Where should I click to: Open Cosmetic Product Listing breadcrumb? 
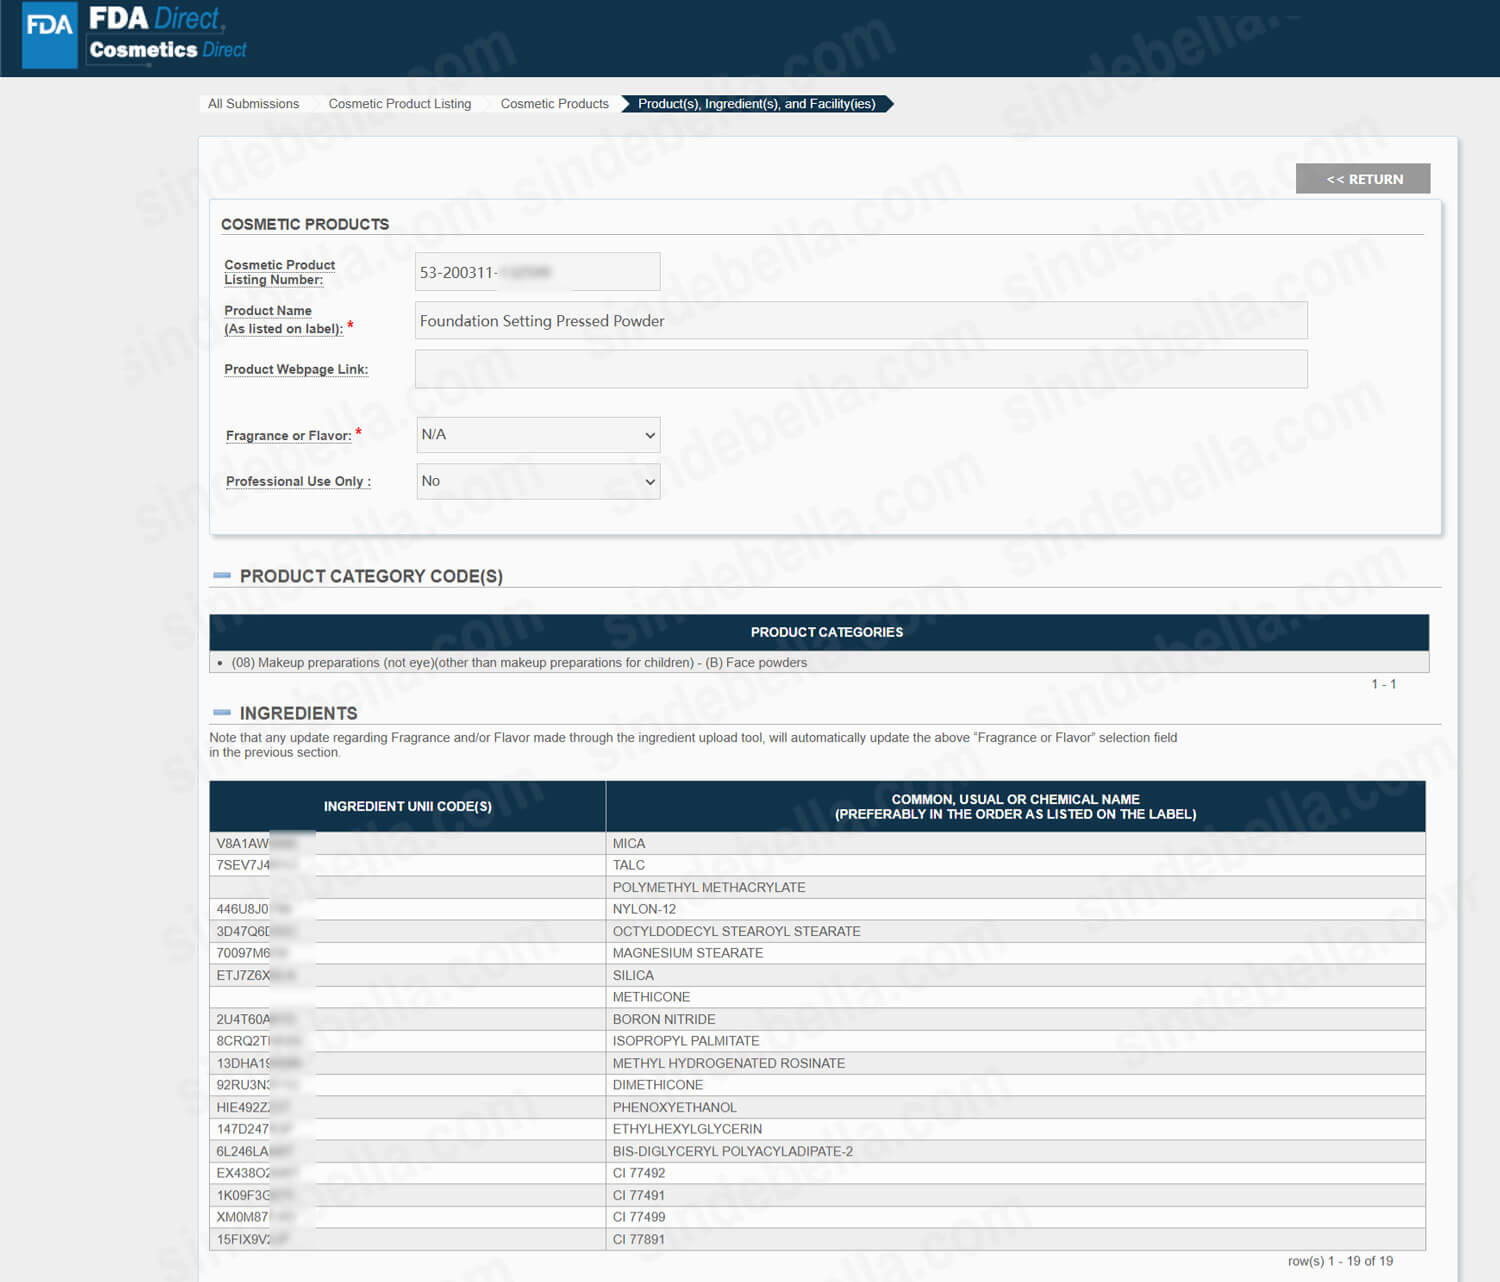point(399,104)
